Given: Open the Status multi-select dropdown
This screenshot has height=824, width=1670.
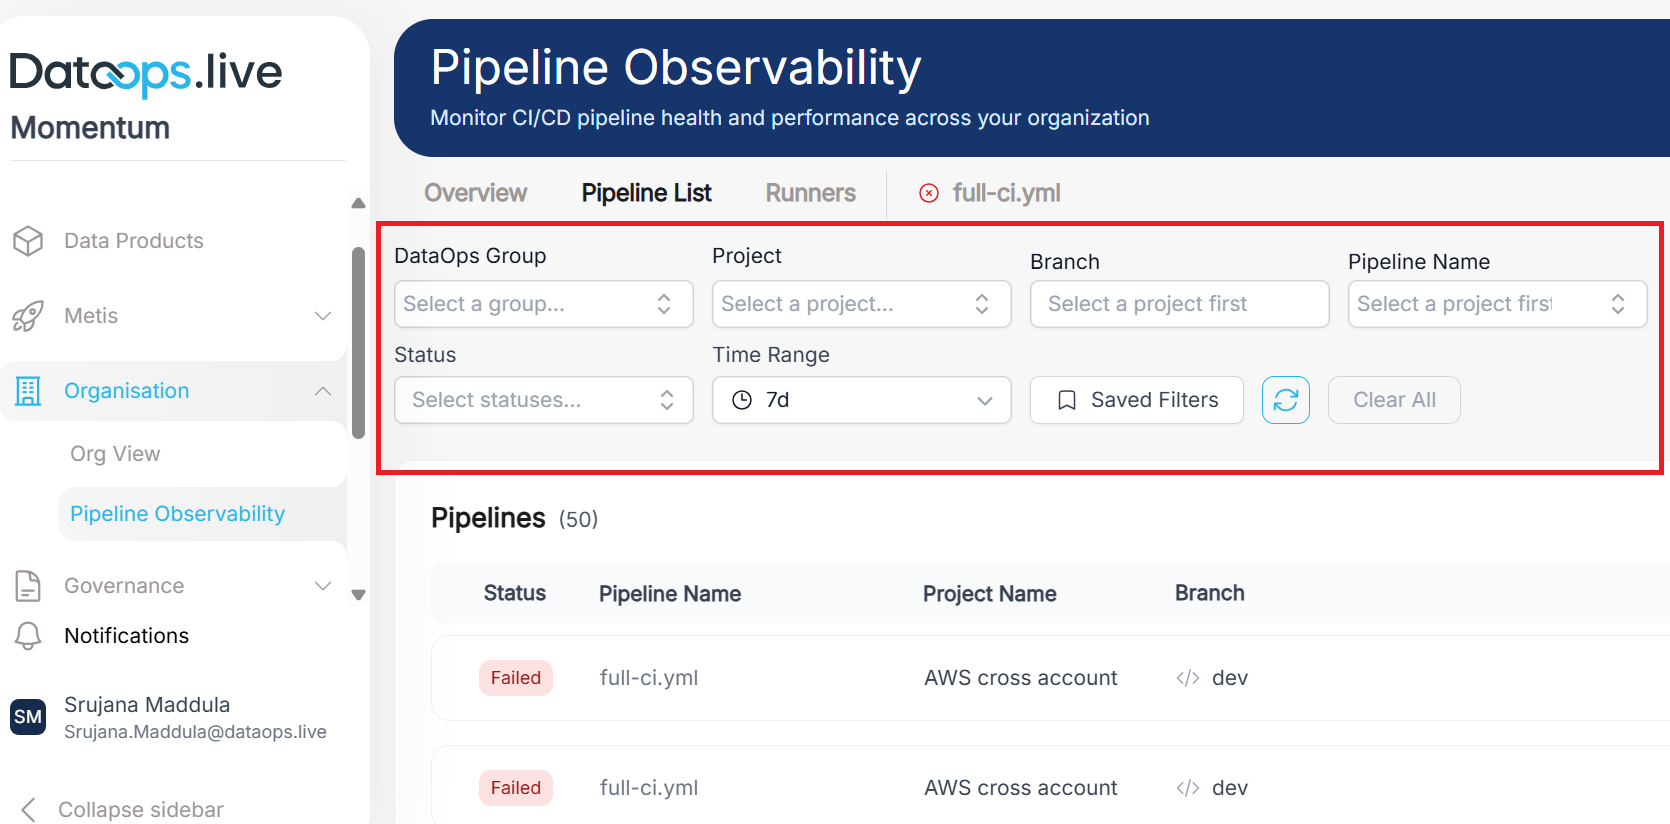Looking at the screenshot, I should coord(543,400).
